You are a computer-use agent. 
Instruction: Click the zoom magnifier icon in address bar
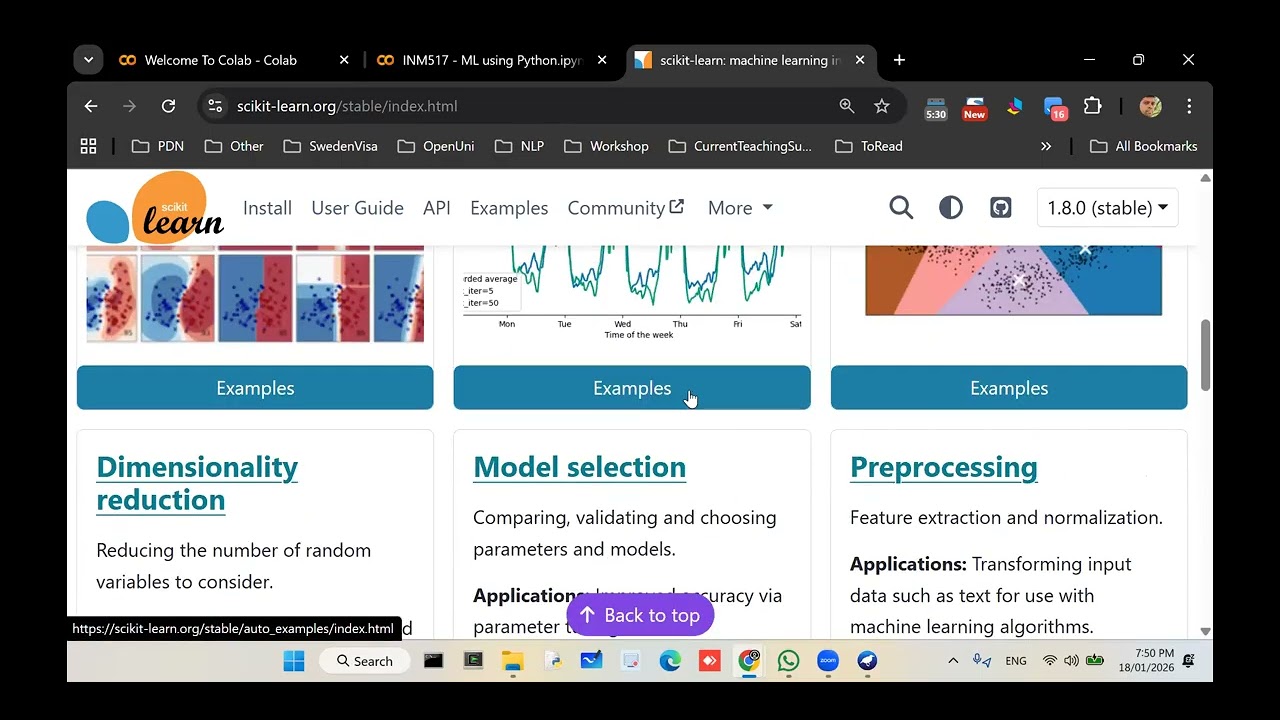pyautogui.click(x=847, y=106)
